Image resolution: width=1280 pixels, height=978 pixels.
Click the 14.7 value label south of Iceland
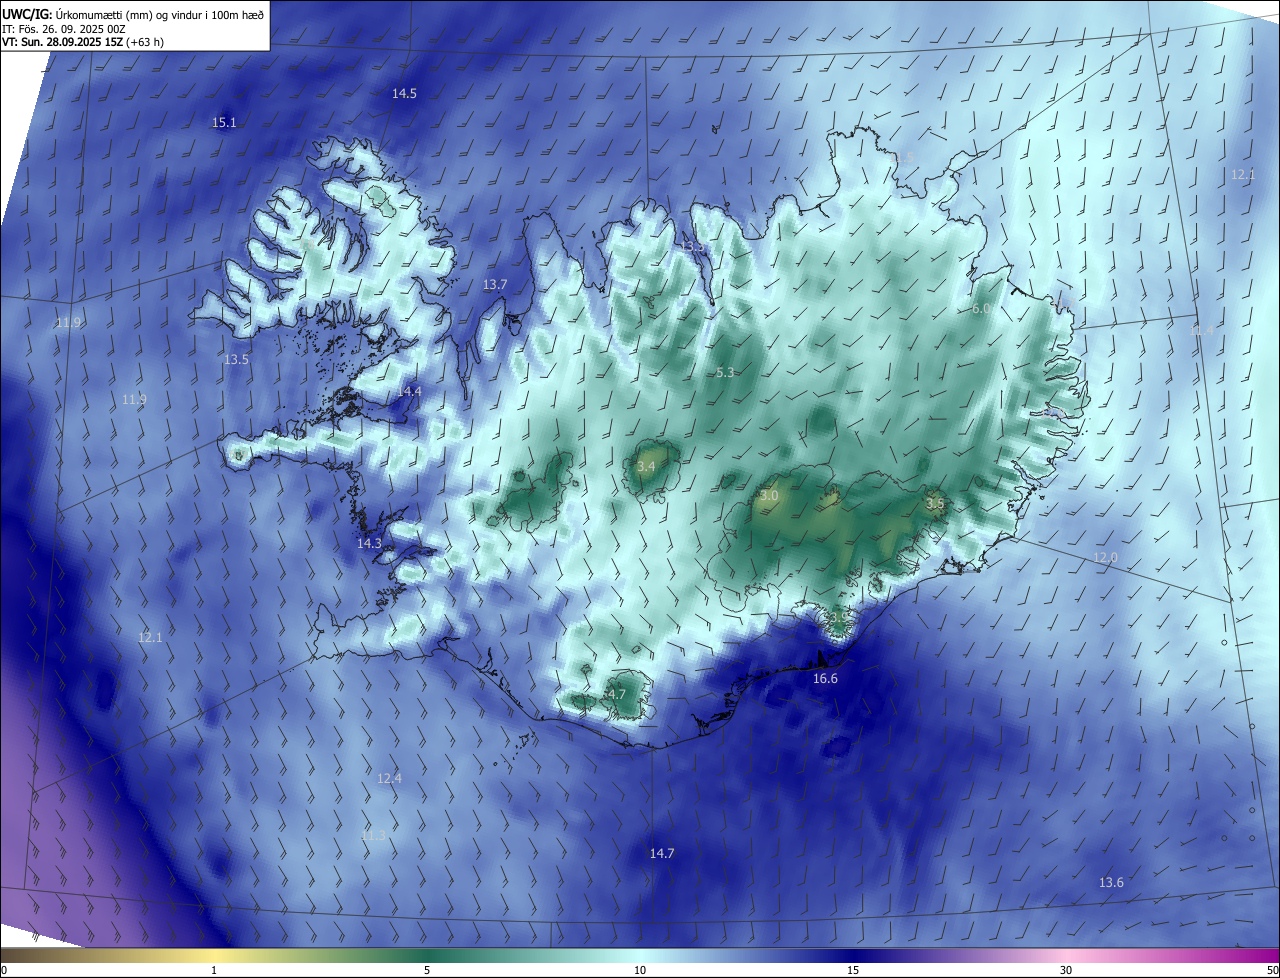[x=662, y=853]
